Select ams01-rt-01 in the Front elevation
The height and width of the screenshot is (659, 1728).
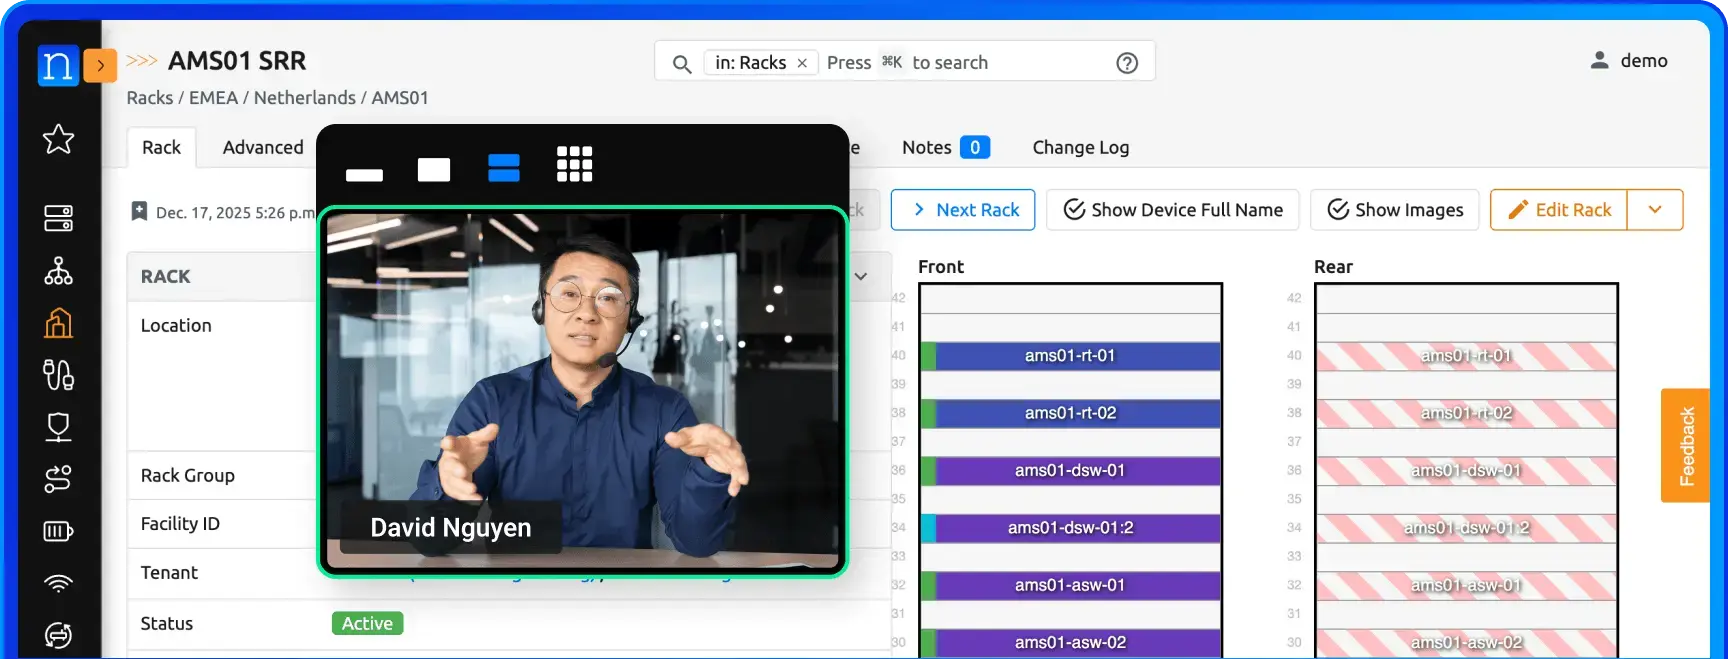pos(1070,356)
